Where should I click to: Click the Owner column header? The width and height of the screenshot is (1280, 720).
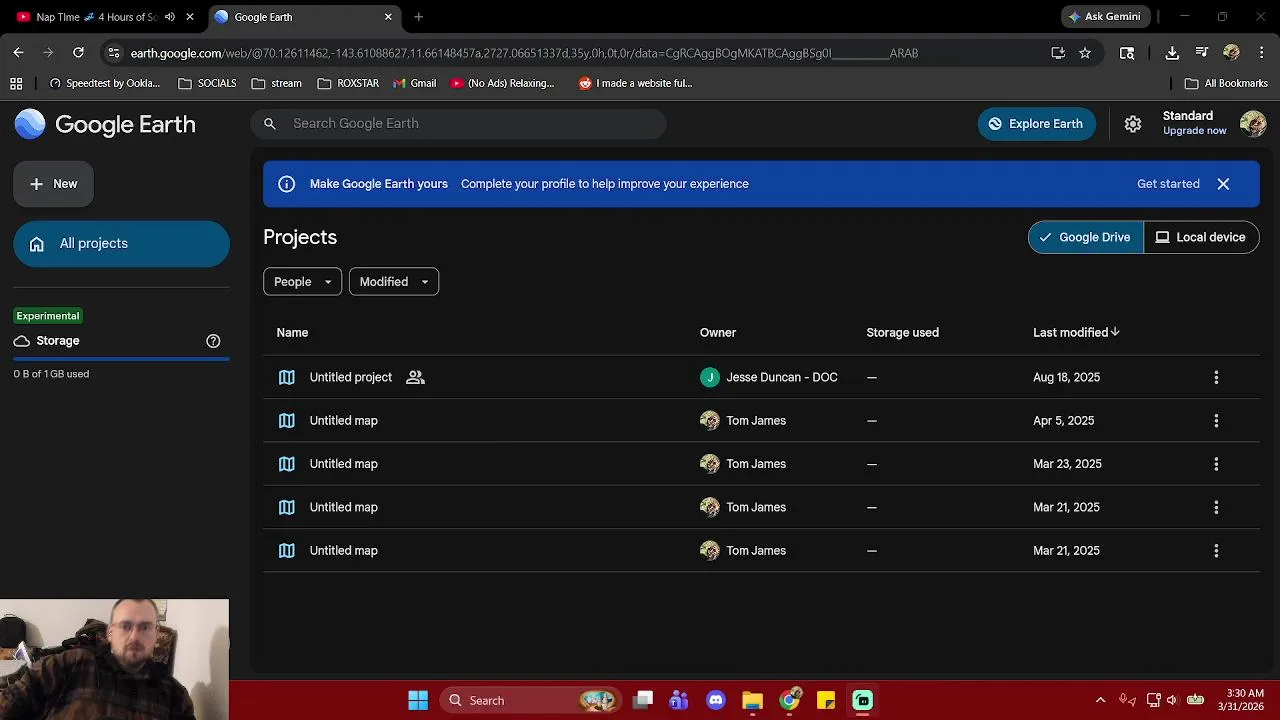[718, 332]
